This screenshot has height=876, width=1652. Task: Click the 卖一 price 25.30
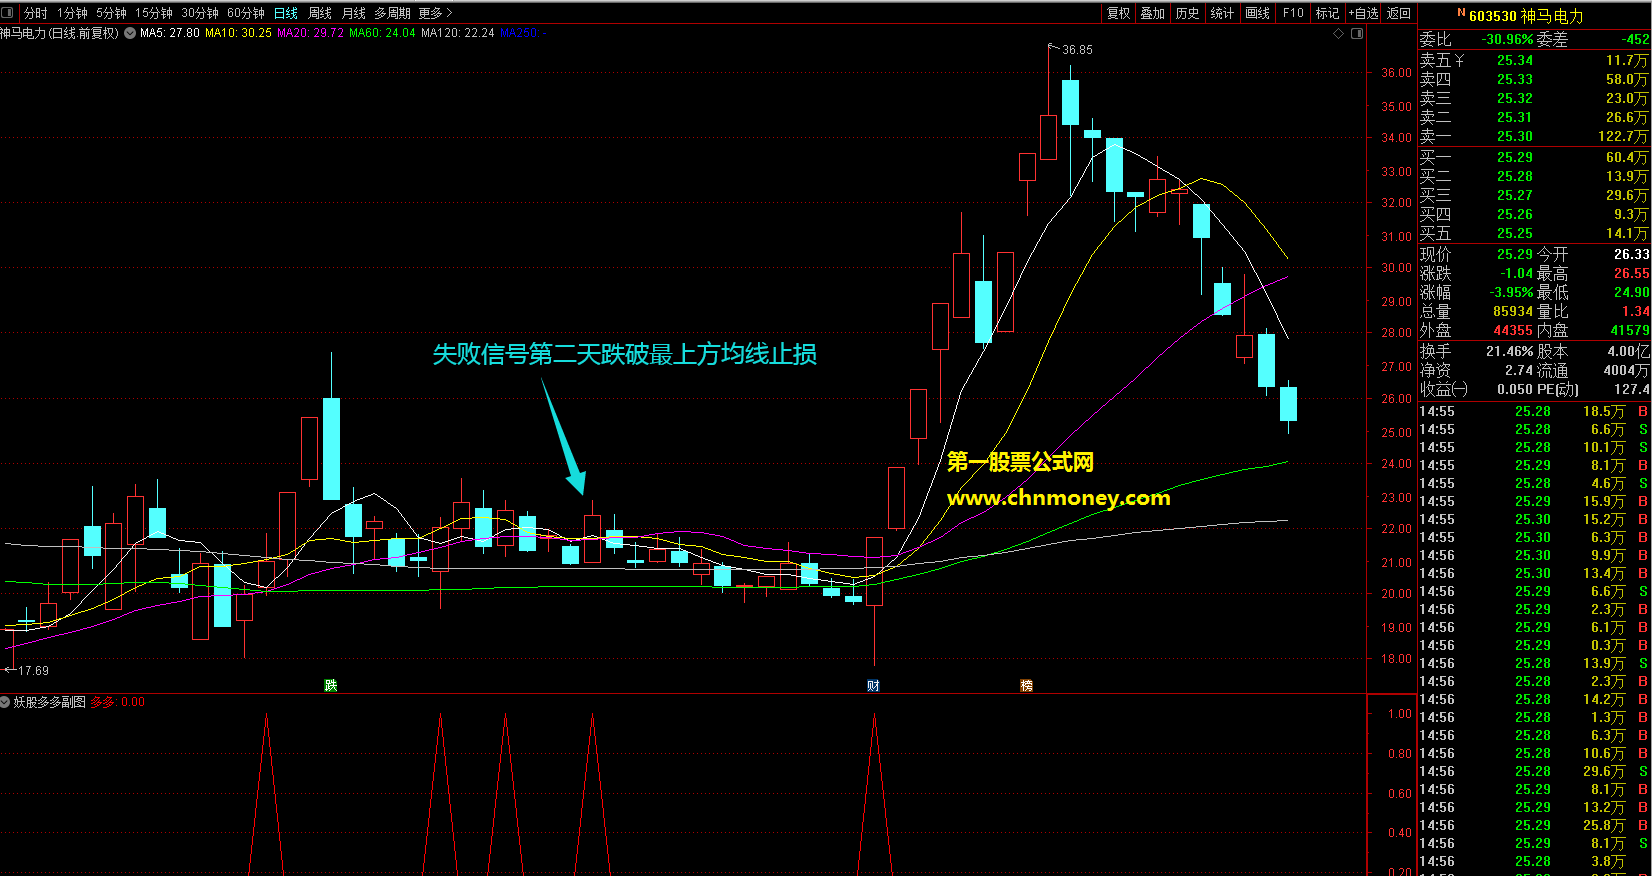(1514, 137)
